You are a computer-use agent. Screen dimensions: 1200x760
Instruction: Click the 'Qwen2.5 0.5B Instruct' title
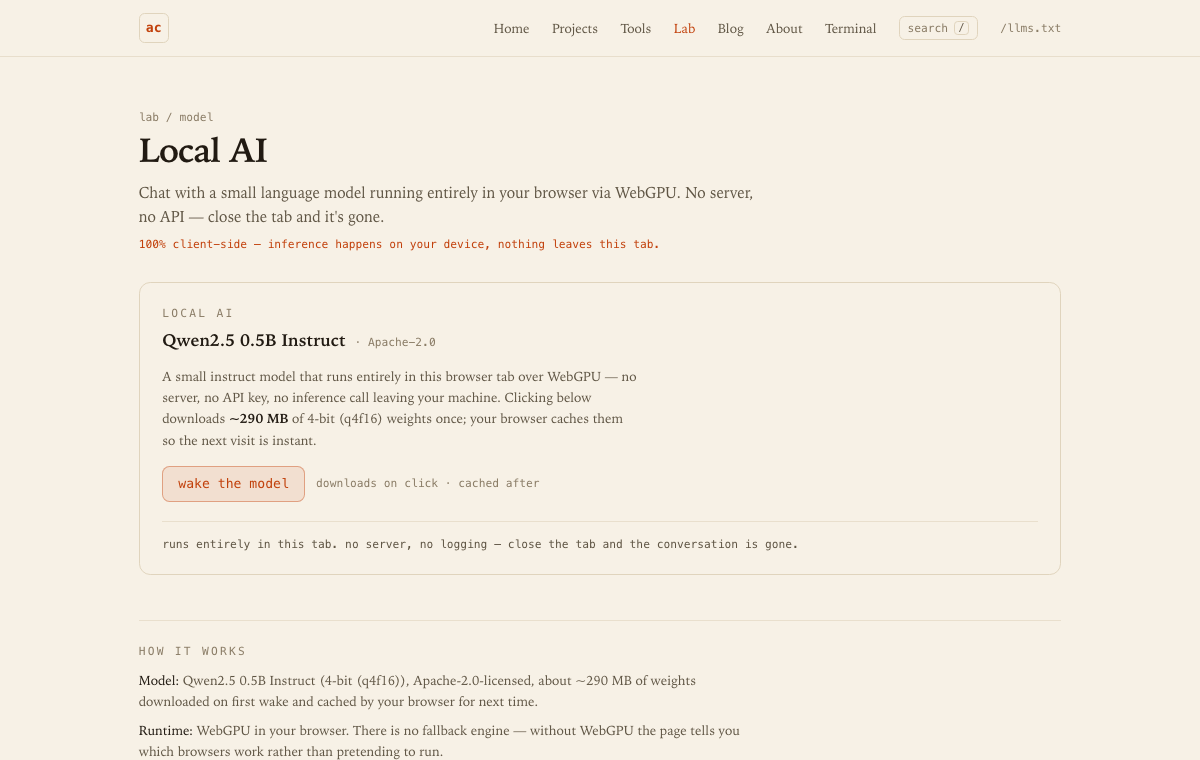click(x=254, y=340)
